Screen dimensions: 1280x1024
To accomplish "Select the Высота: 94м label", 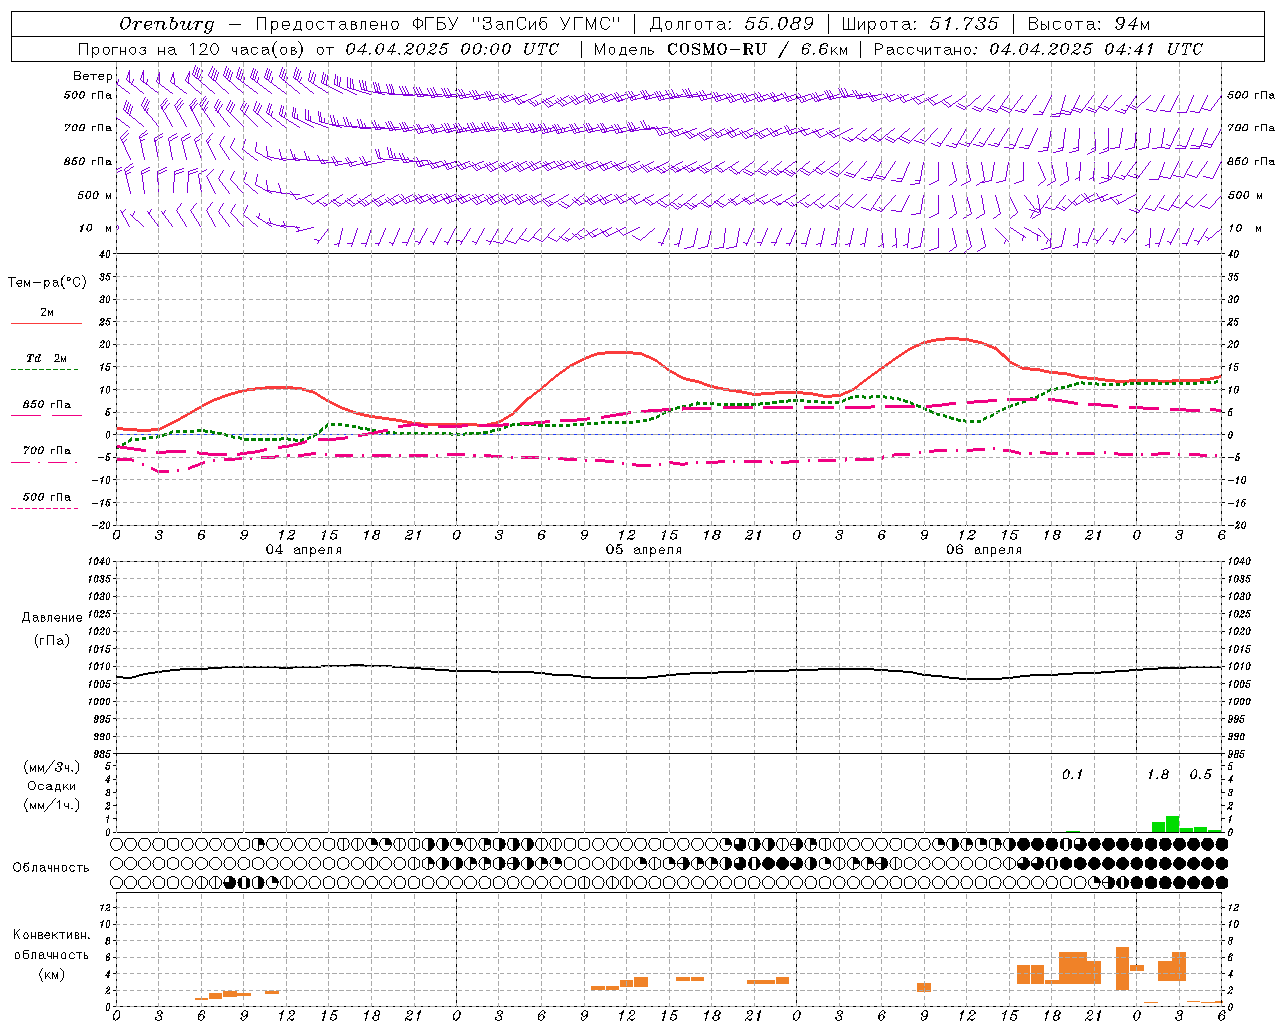I will (x=1089, y=24).
